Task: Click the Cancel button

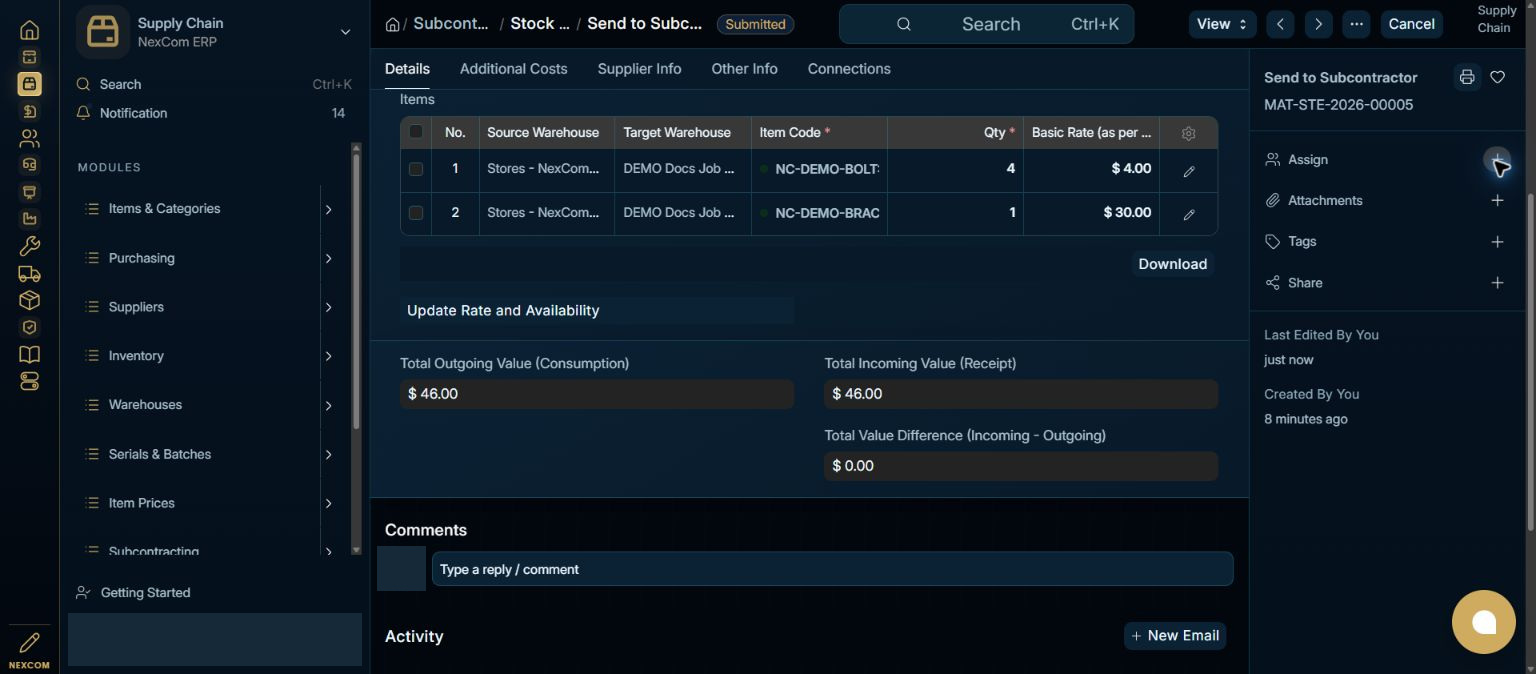Action: point(1411,24)
